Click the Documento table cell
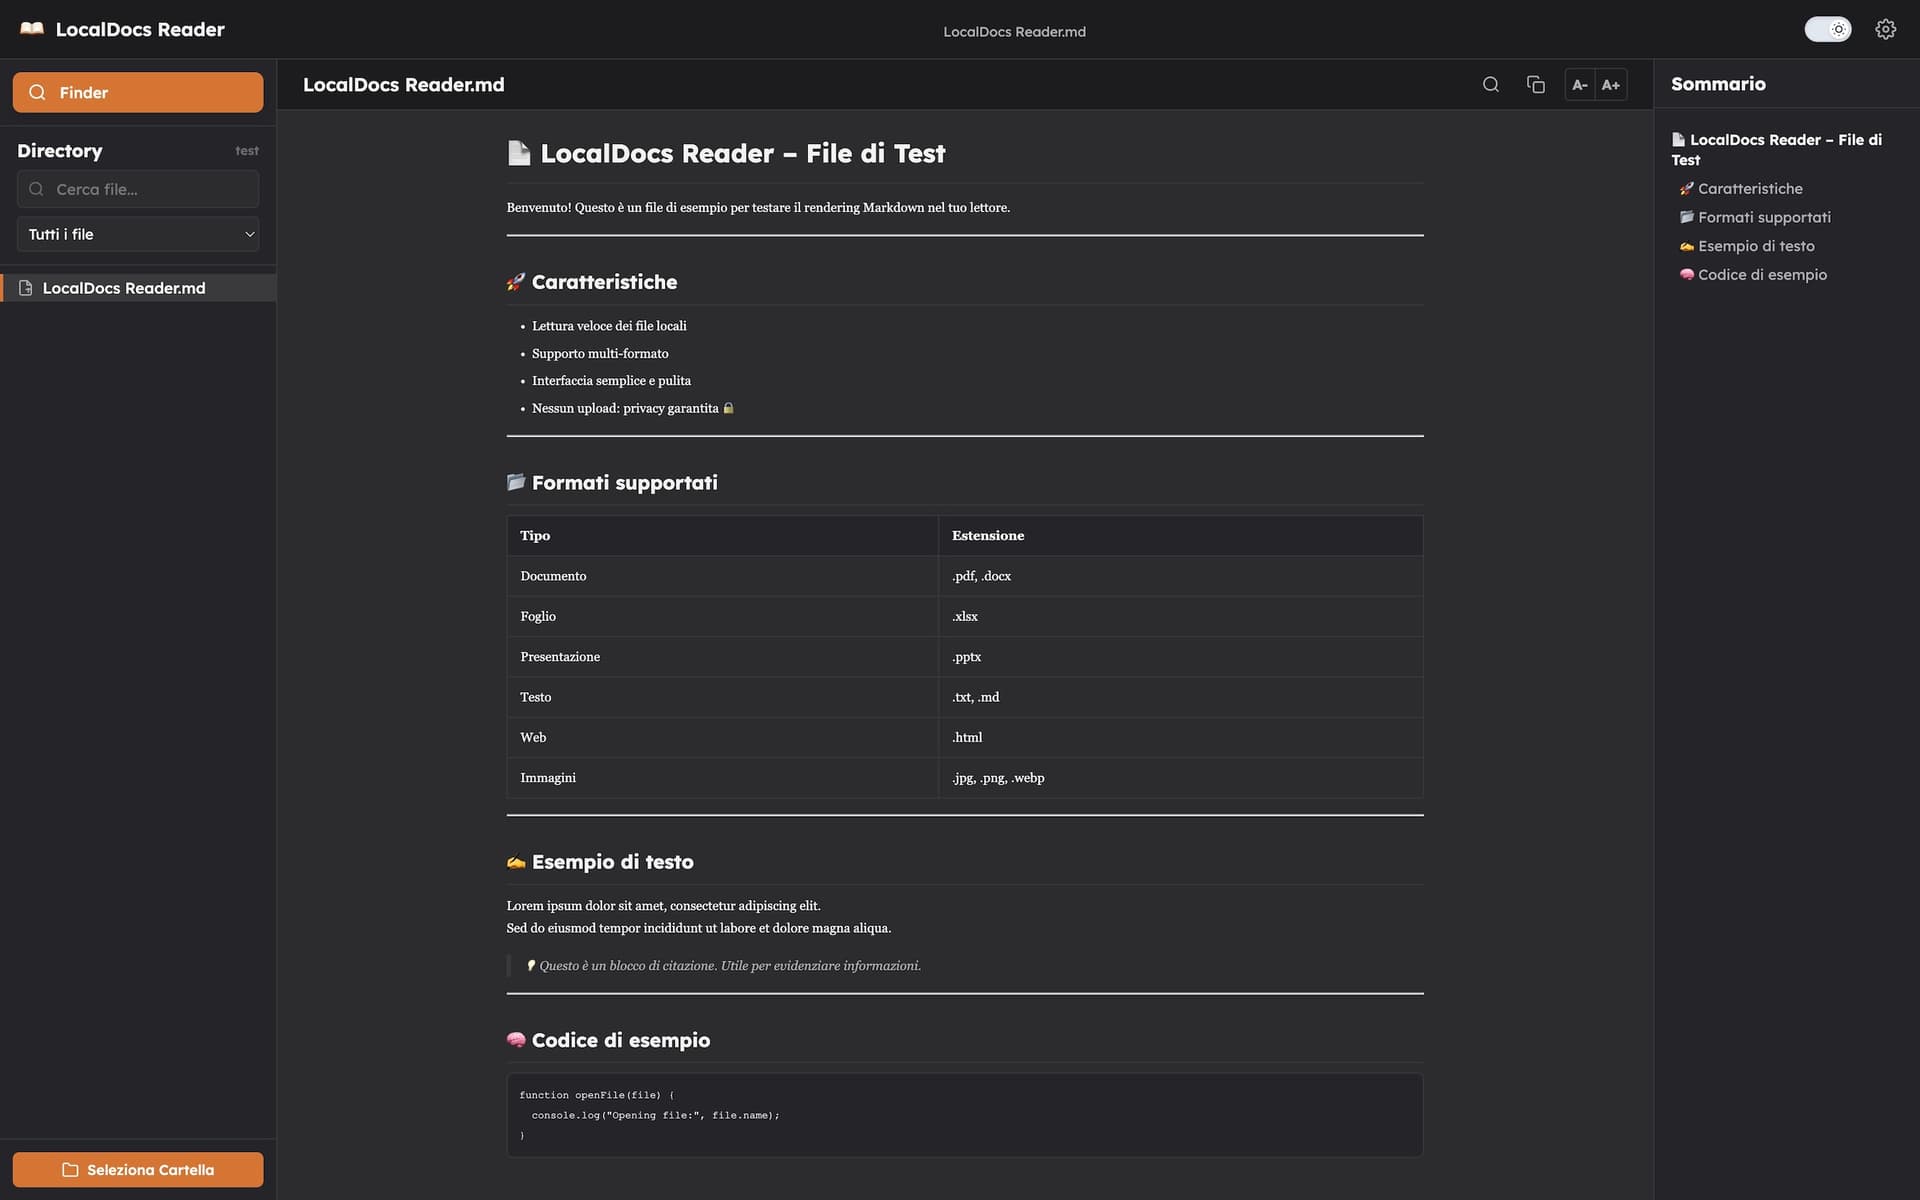Image resolution: width=1920 pixels, height=1200 pixels. [723, 576]
